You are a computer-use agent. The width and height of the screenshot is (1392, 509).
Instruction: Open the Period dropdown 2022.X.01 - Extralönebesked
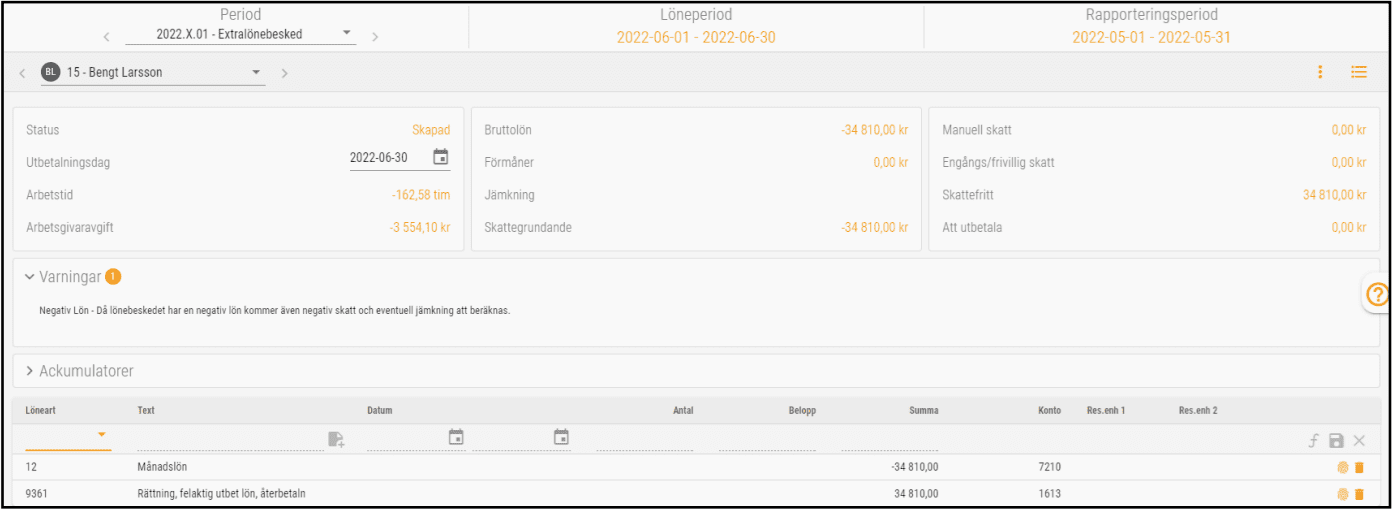[240, 34]
